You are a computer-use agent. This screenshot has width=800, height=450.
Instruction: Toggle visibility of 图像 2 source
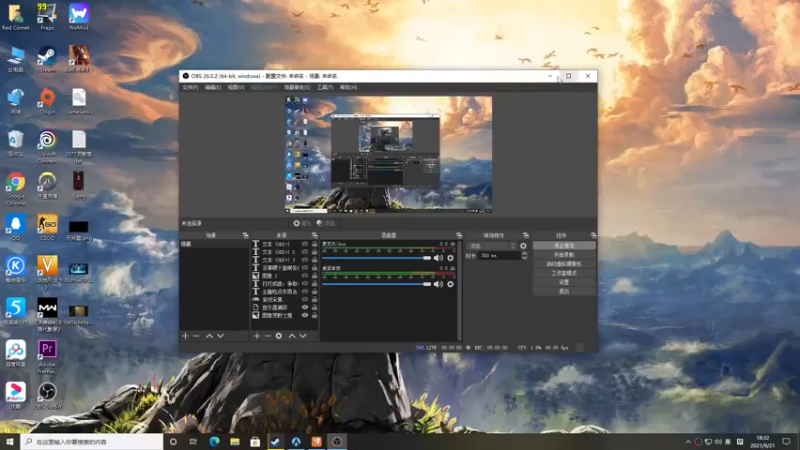pyautogui.click(x=305, y=276)
